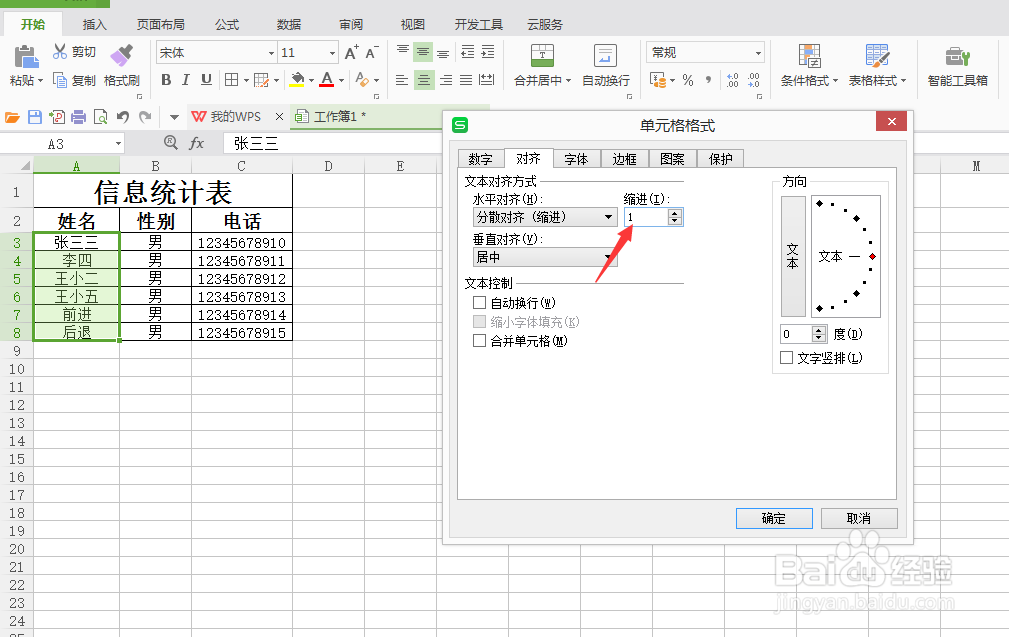Switch to the 公式 ribbon tab

tap(227, 24)
